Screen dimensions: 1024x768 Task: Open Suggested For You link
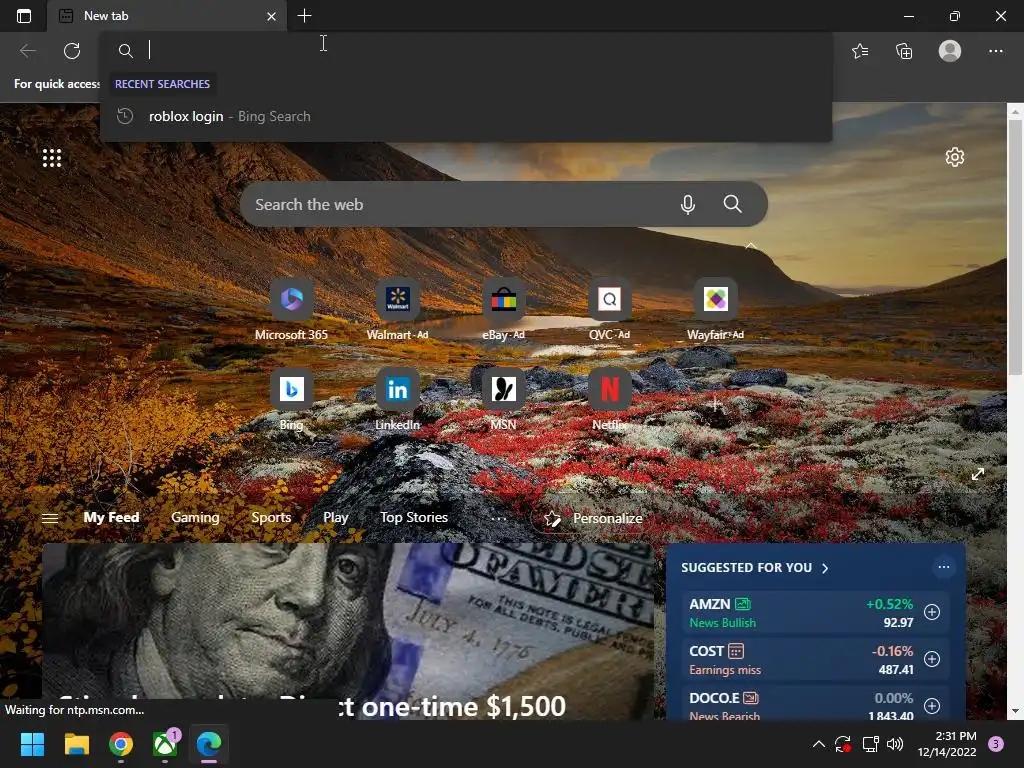point(754,568)
